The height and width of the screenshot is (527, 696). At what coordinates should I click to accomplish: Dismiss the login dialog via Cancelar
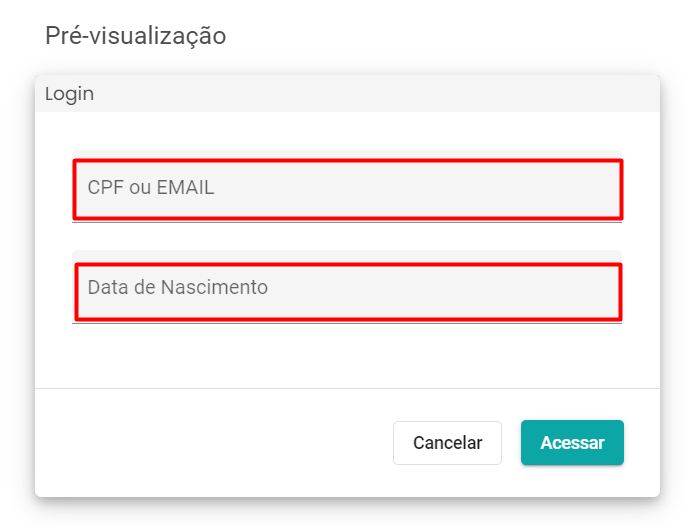pos(447,443)
